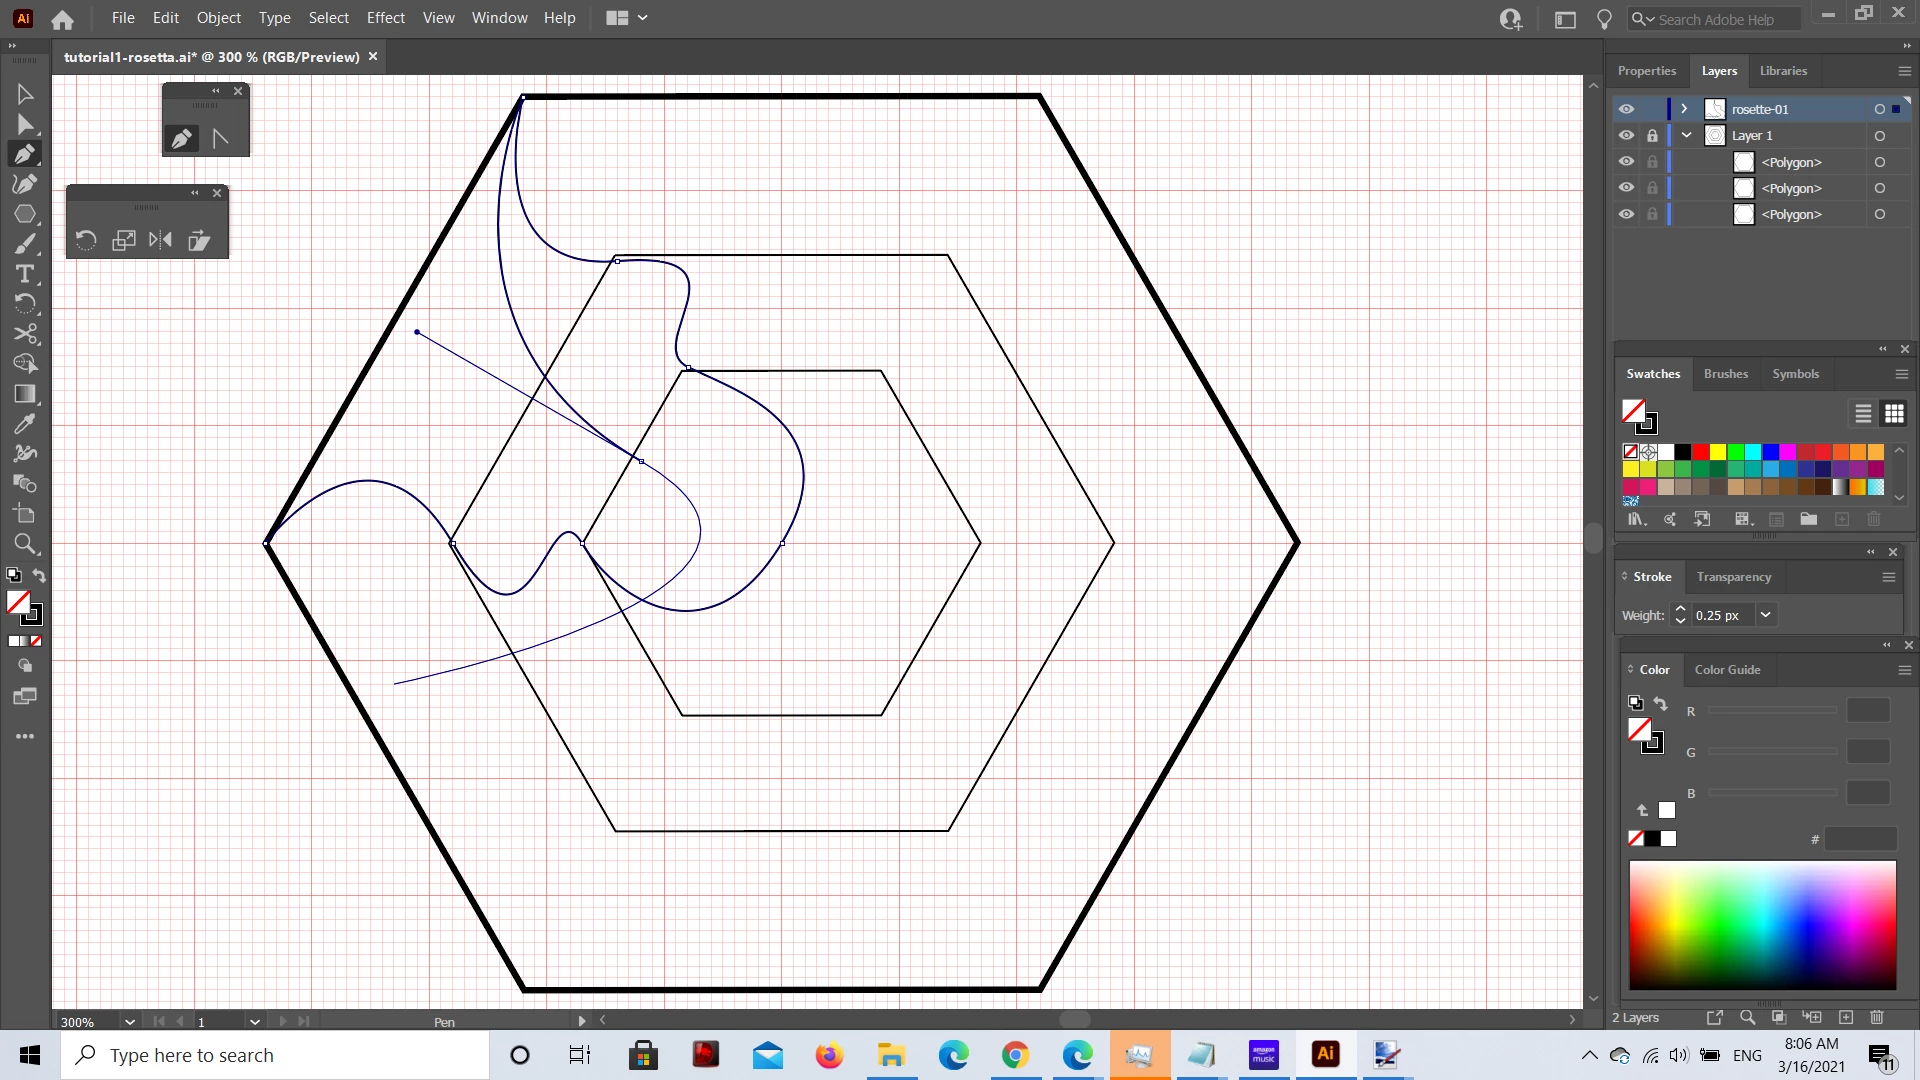Click the Reflect tool in floating panel
Screen dimensions: 1920x1080
pos(160,240)
